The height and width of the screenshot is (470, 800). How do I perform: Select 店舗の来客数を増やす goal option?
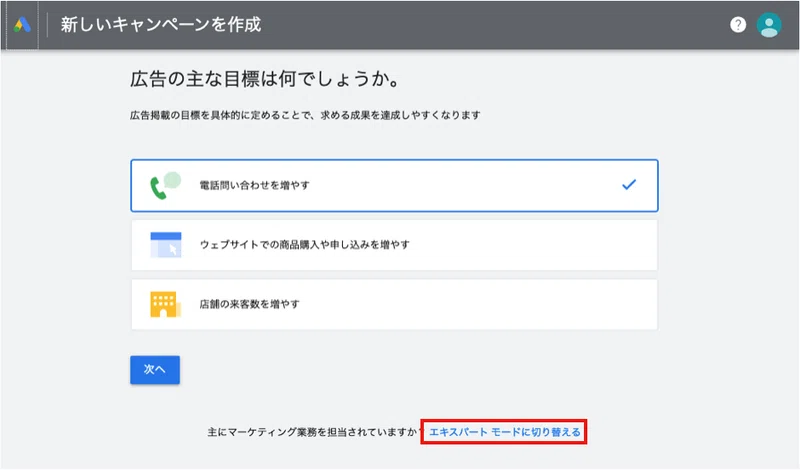point(394,304)
